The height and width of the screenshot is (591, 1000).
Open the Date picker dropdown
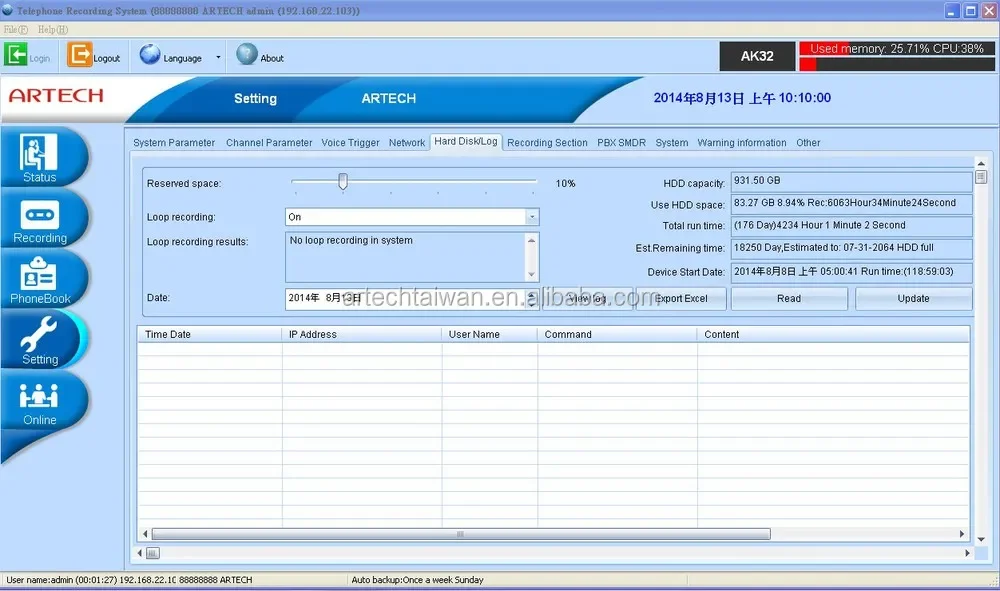[533, 297]
